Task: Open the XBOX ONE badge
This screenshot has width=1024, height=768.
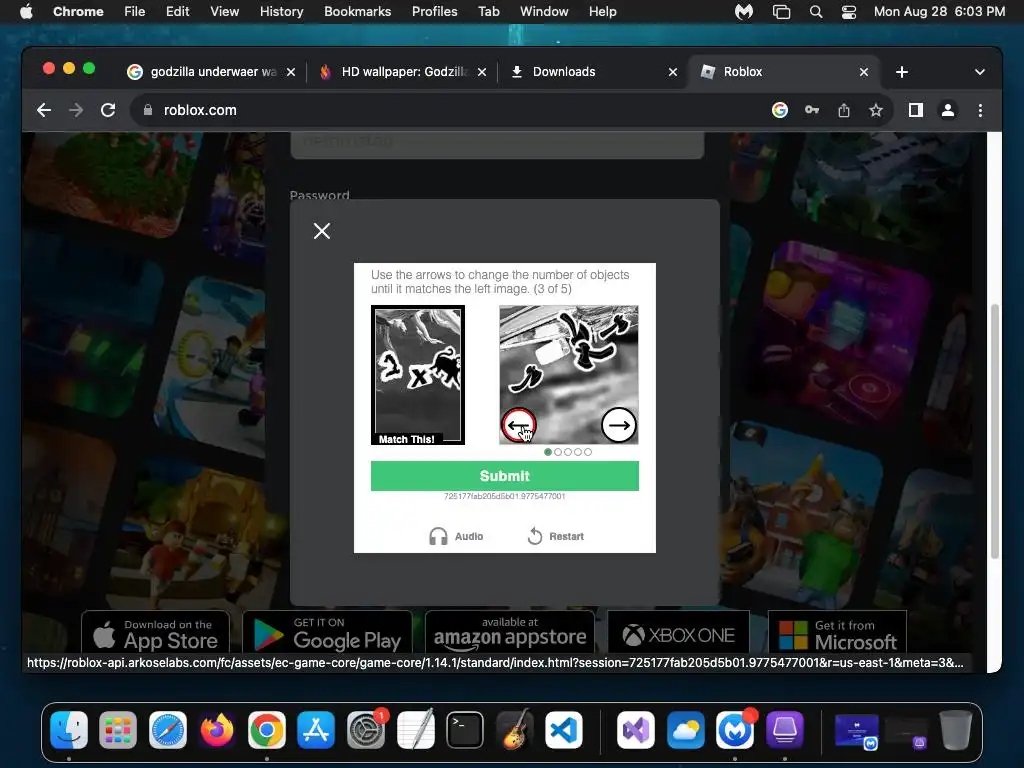Action: click(x=679, y=633)
